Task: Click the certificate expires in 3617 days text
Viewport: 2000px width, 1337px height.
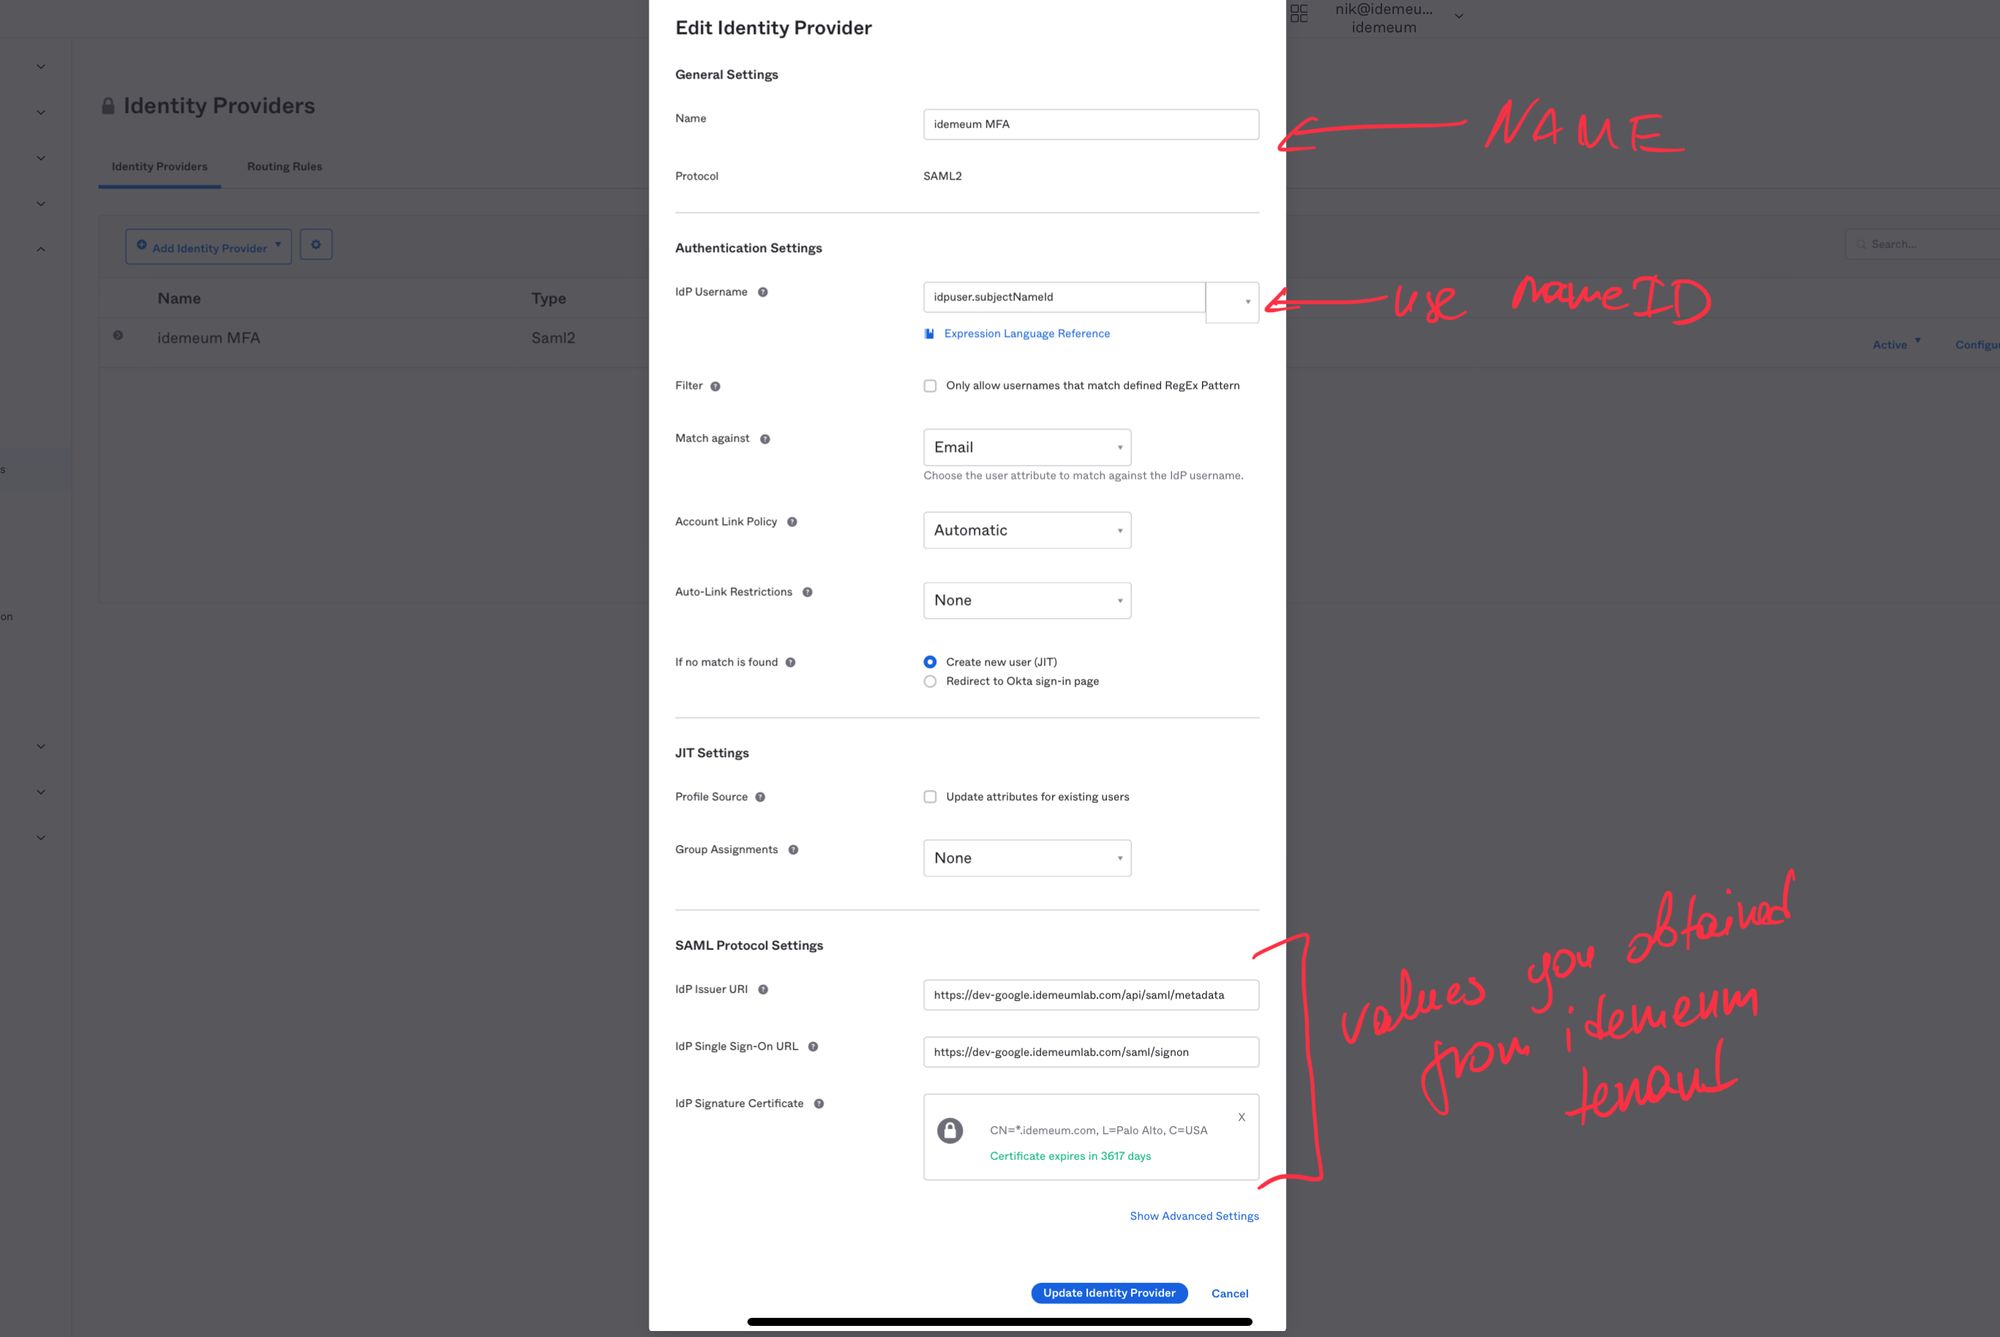Action: click(x=1070, y=1156)
